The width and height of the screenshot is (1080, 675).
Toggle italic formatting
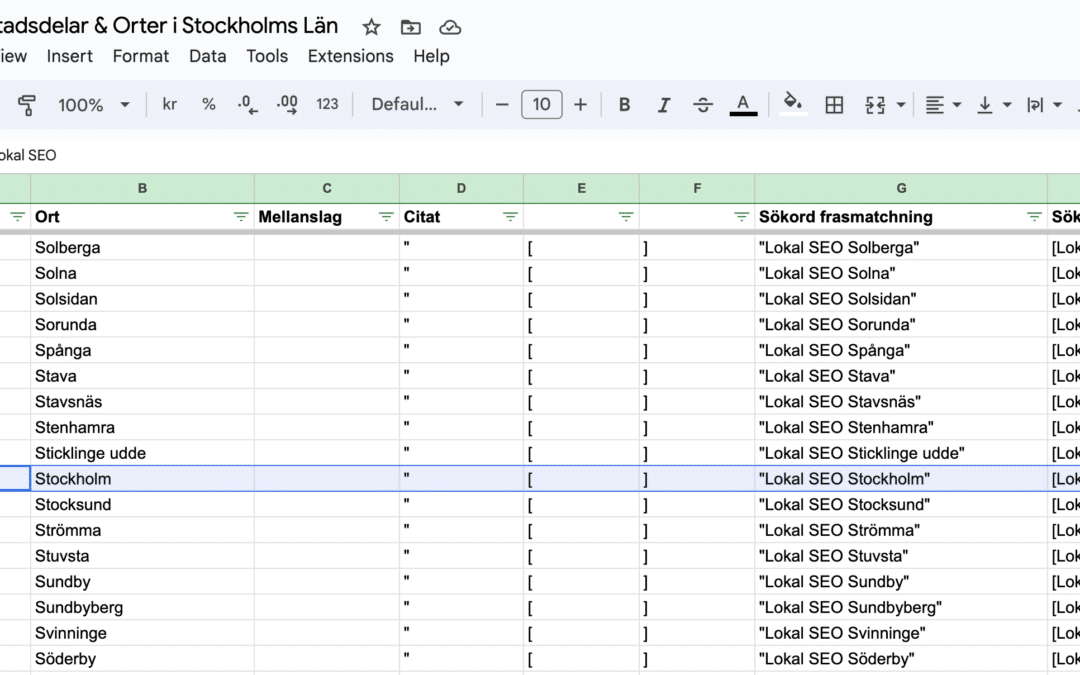click(x=663, y=105)
